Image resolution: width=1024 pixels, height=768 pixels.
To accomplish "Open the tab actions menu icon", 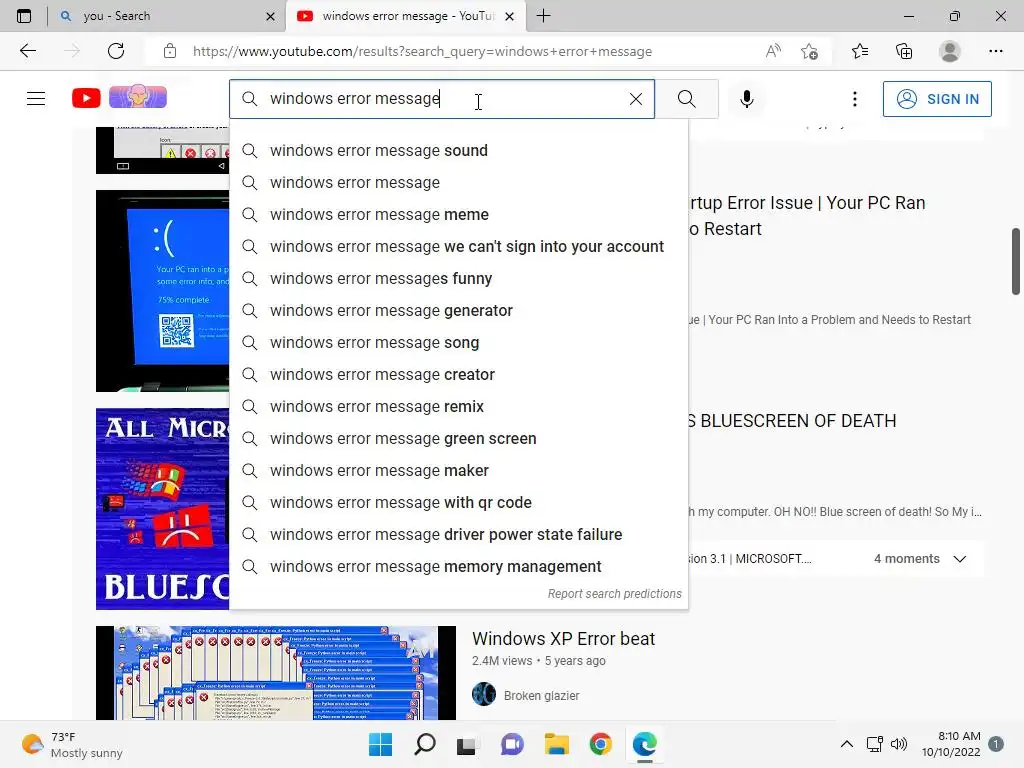I will pos(24,16).
